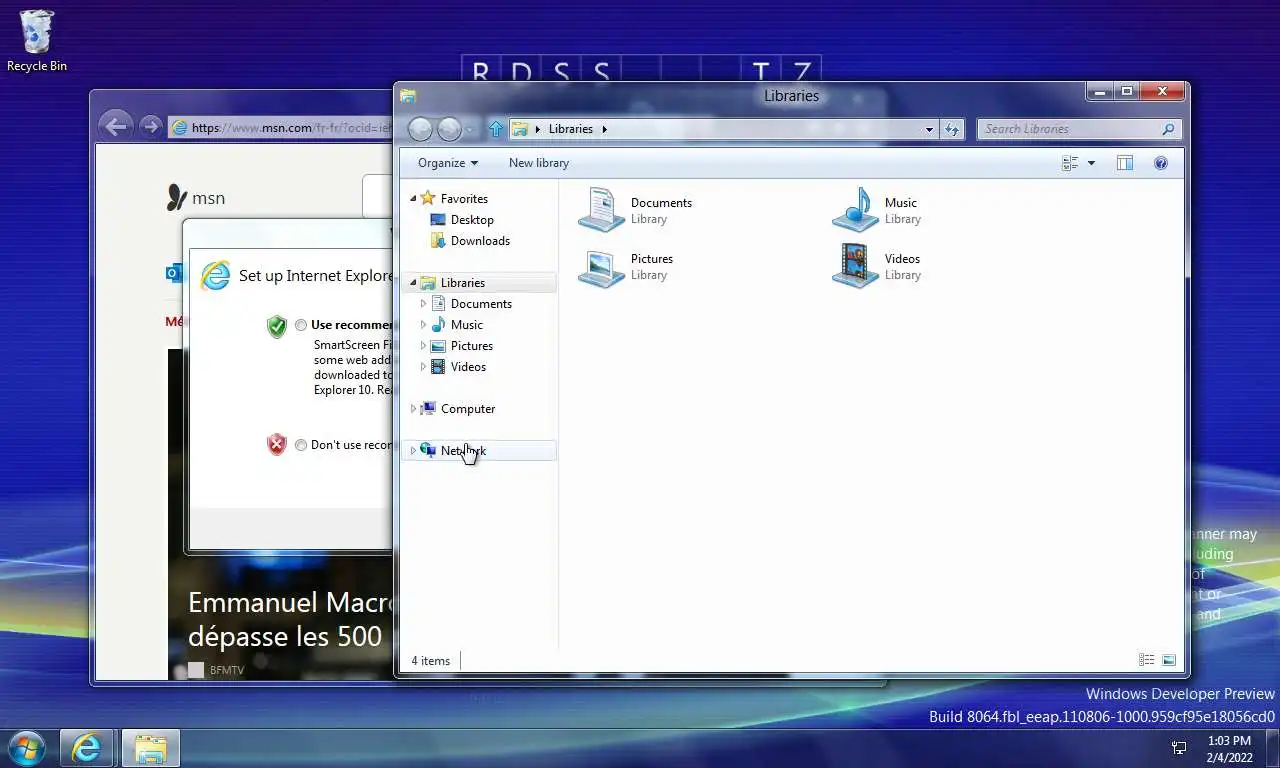
Task: Click the Libraries breadcrumb in address bar
Action: click(571, 129)
